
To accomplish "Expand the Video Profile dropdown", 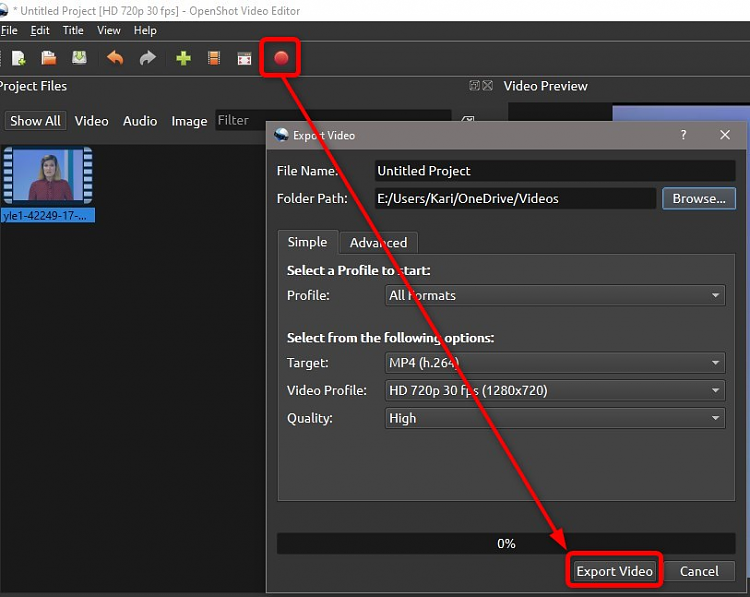I will [x=555, y=391].
